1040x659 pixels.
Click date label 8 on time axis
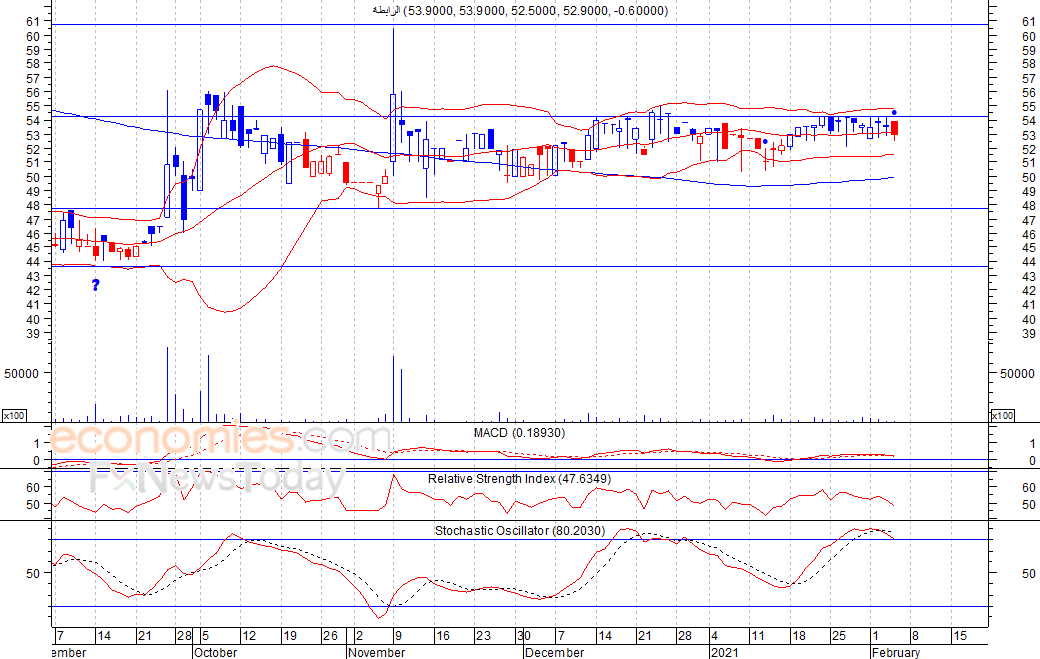tap(915, 636)
